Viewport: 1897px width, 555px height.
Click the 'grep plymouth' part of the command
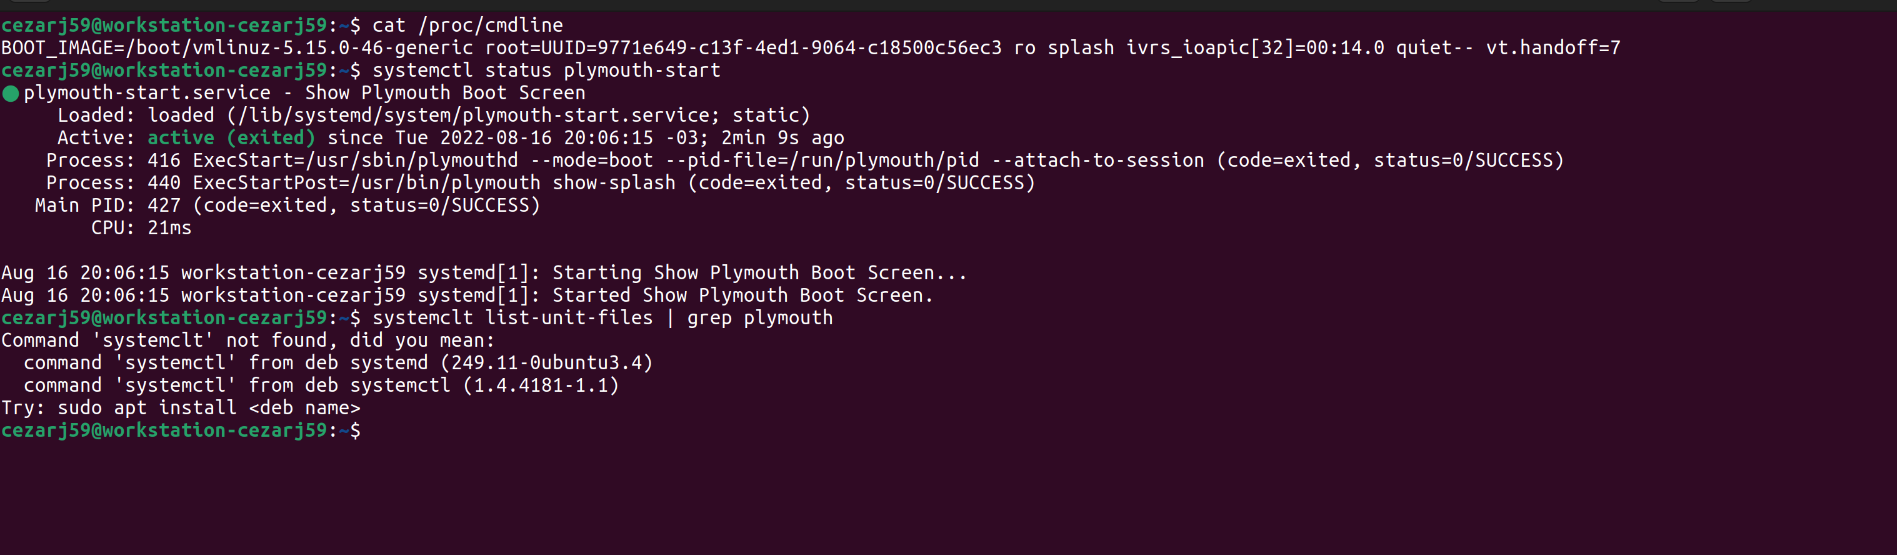pos(760,318)
